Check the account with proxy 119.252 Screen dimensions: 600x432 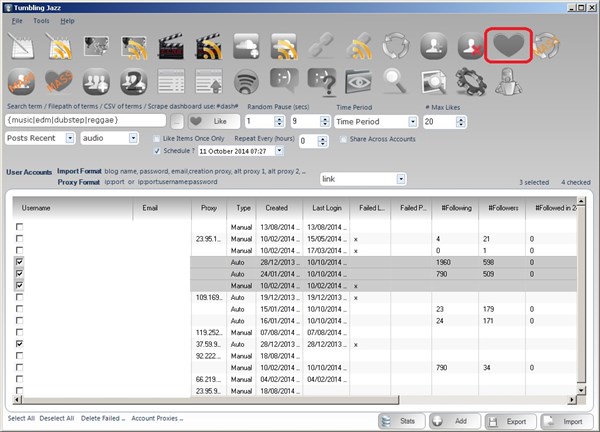pos(20,332)
